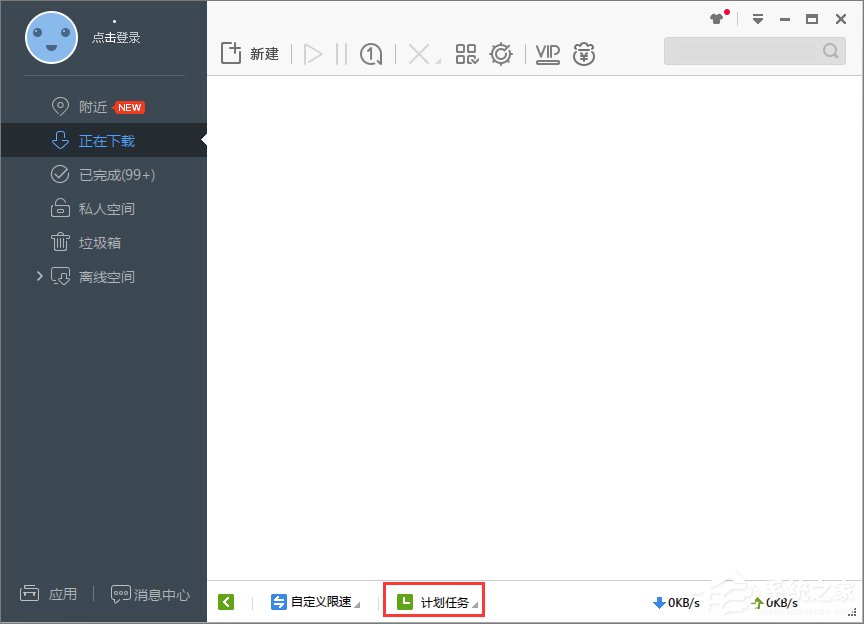The width and height of the screenshot is (864, 624).
Task: Select the 附近 nearby tab with NEW badge
Action: [93, 106]
